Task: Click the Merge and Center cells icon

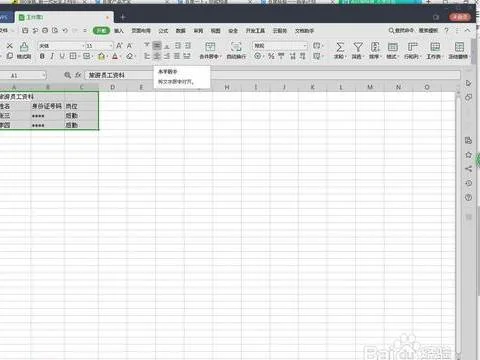Action: 210,47
